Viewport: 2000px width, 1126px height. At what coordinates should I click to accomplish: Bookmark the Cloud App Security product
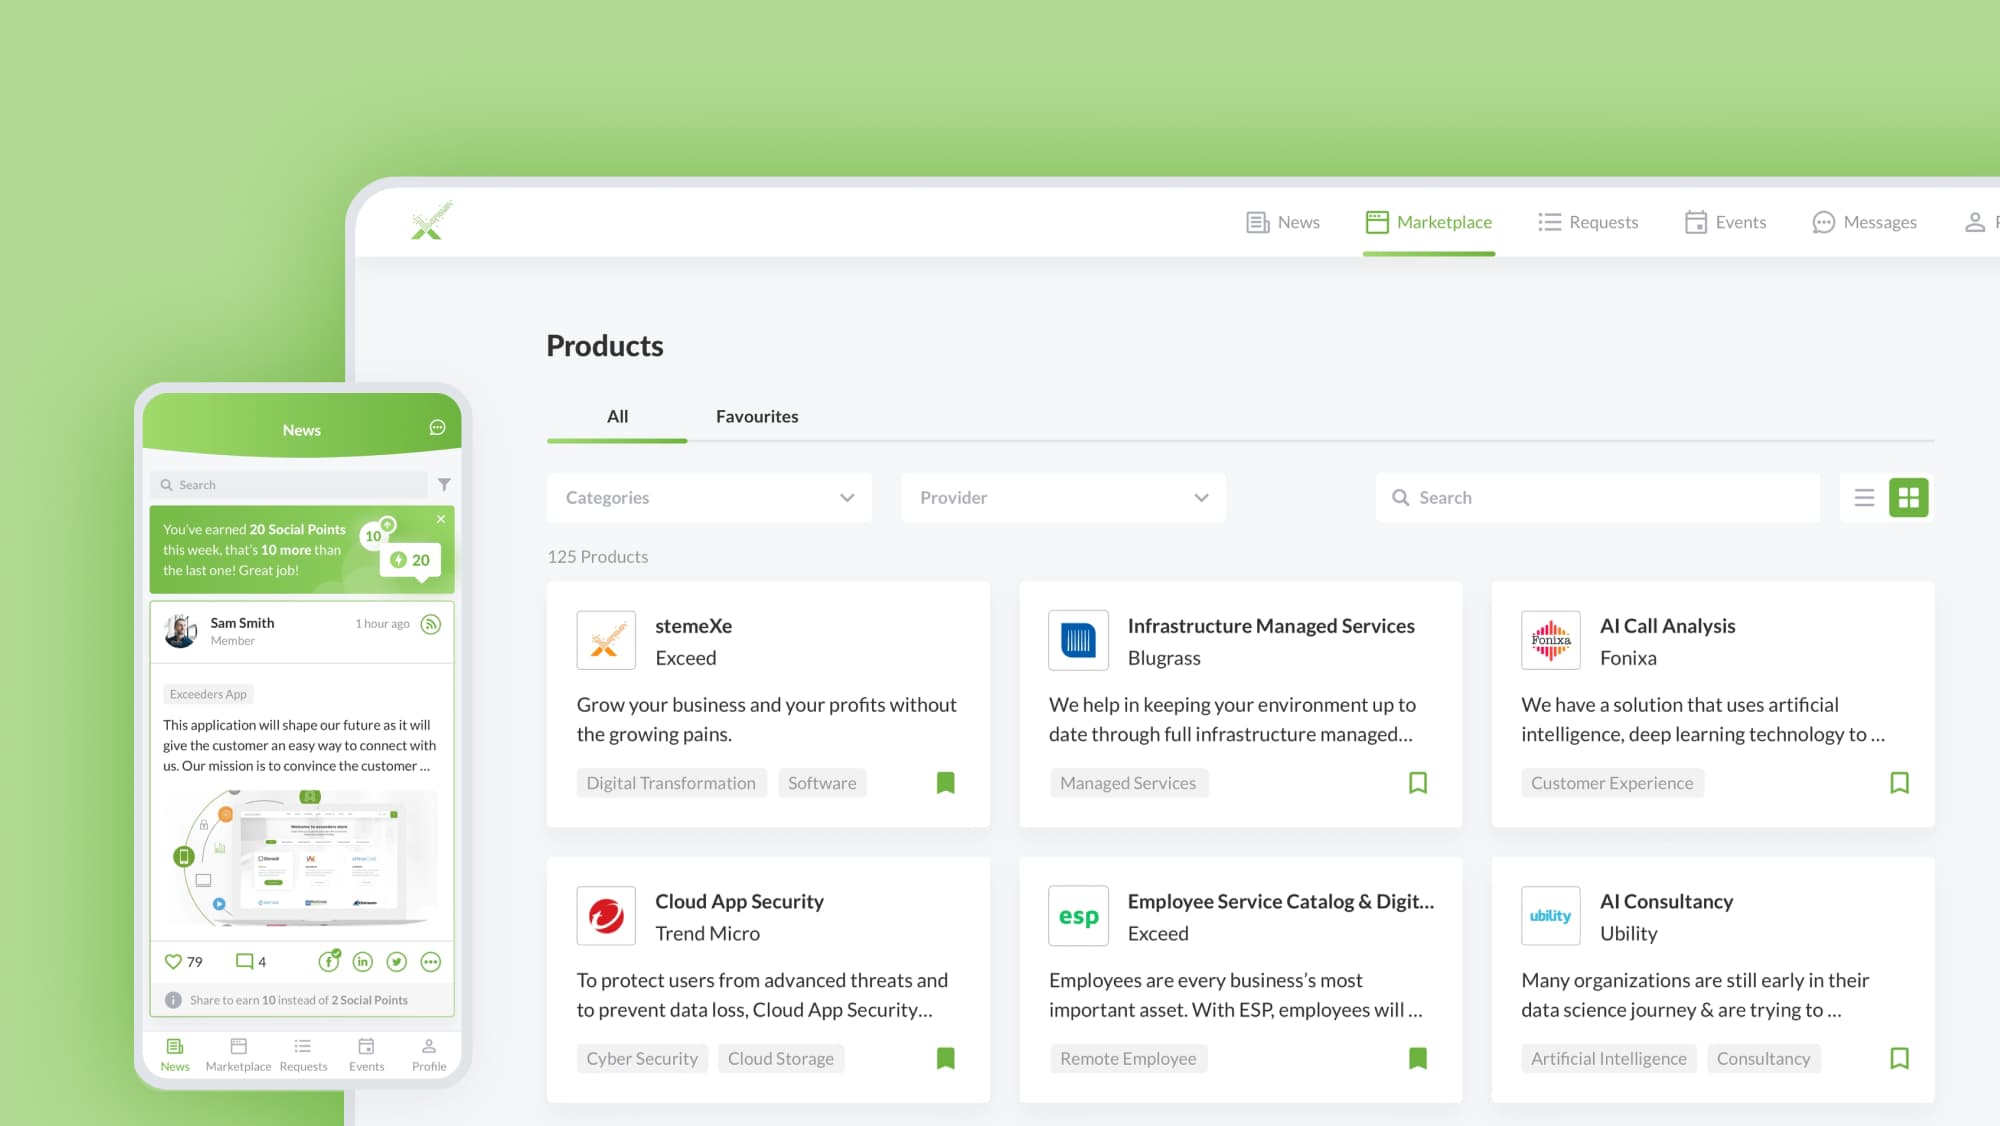pos(945,1058)
